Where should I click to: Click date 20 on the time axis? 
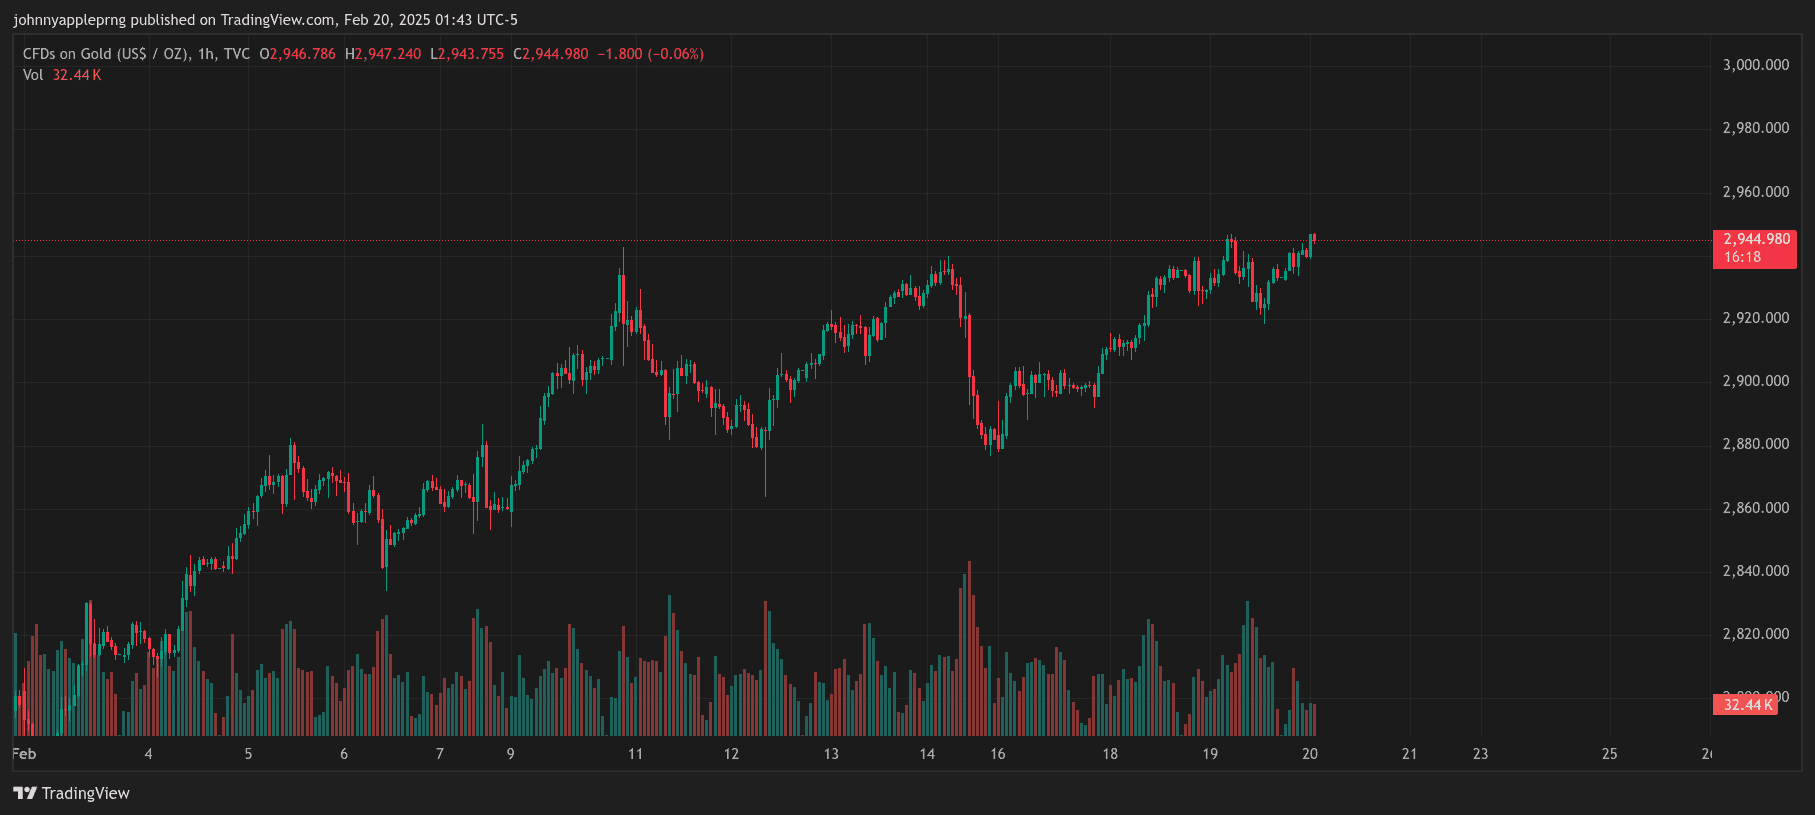click(1310, 754)
